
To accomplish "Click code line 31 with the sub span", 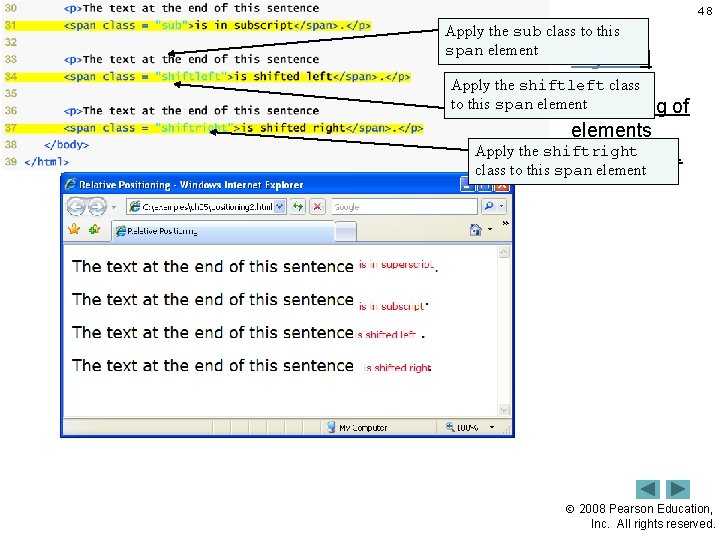I will 217,25.
